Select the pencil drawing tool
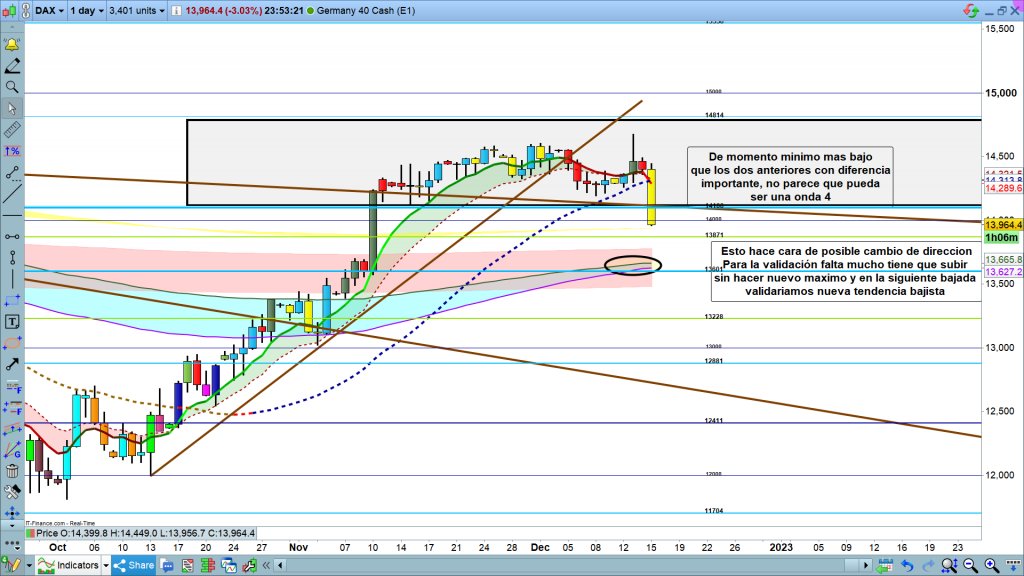 pyautogui.click(x=12, y=66)
